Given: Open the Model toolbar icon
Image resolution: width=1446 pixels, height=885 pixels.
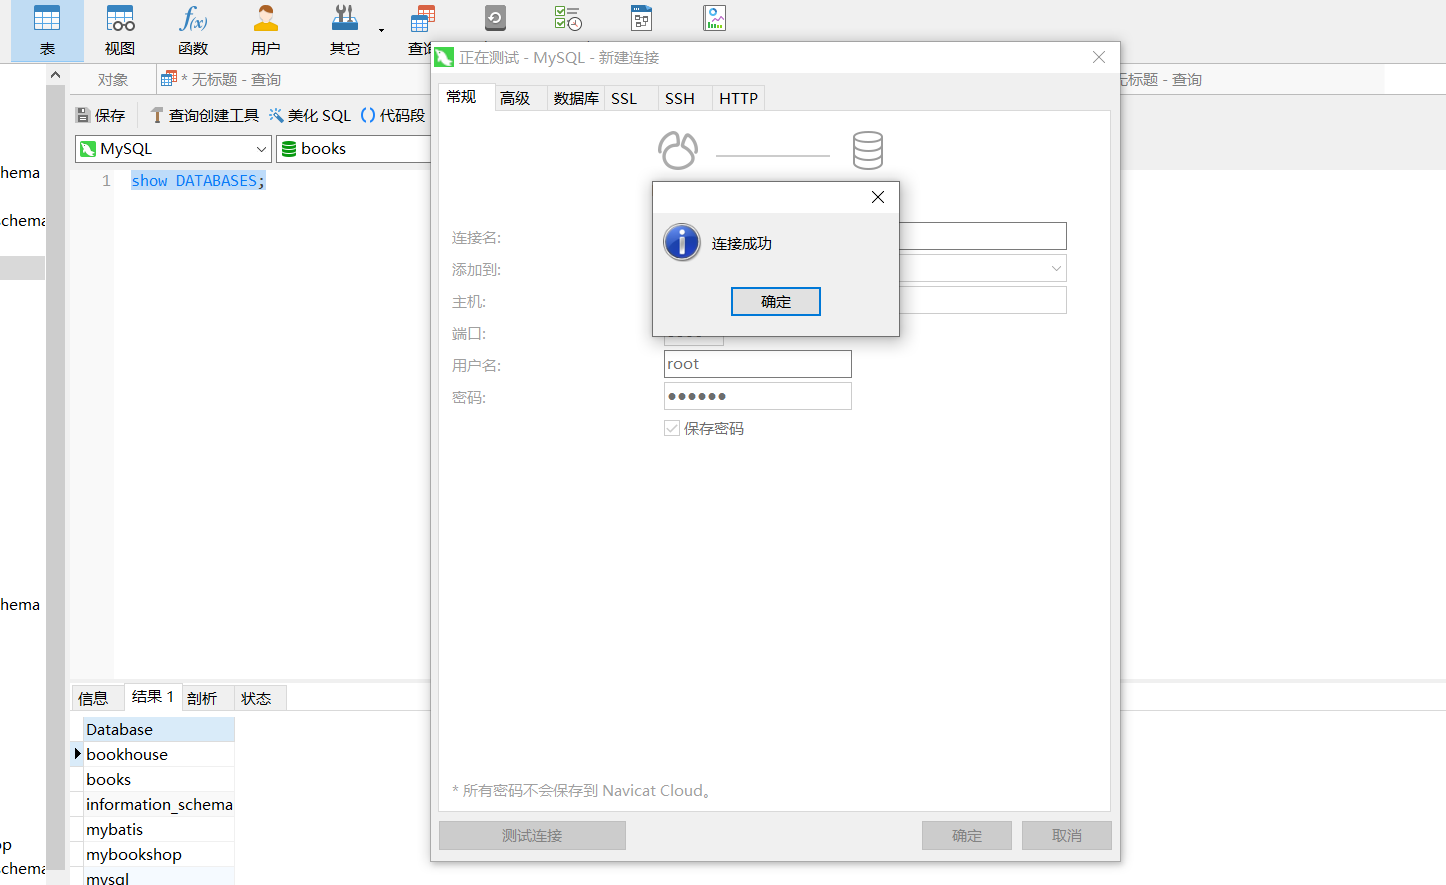Looking at the screenshot, I should (641, 18).
